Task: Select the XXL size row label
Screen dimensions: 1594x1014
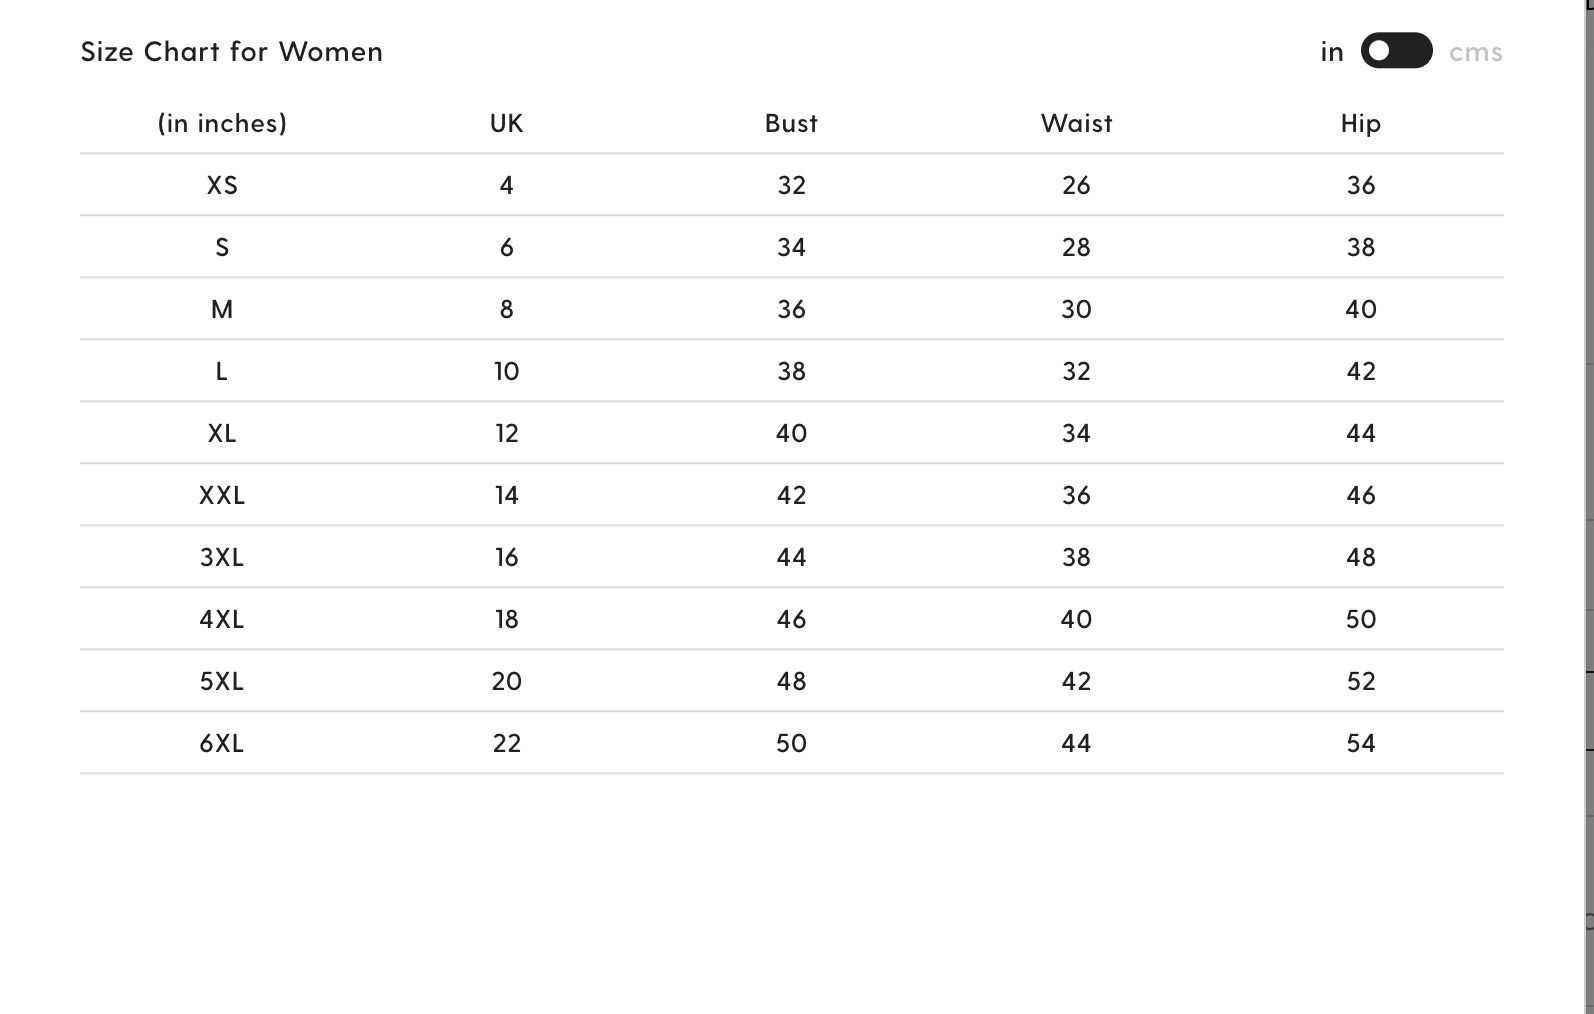Action: [222, 495]
